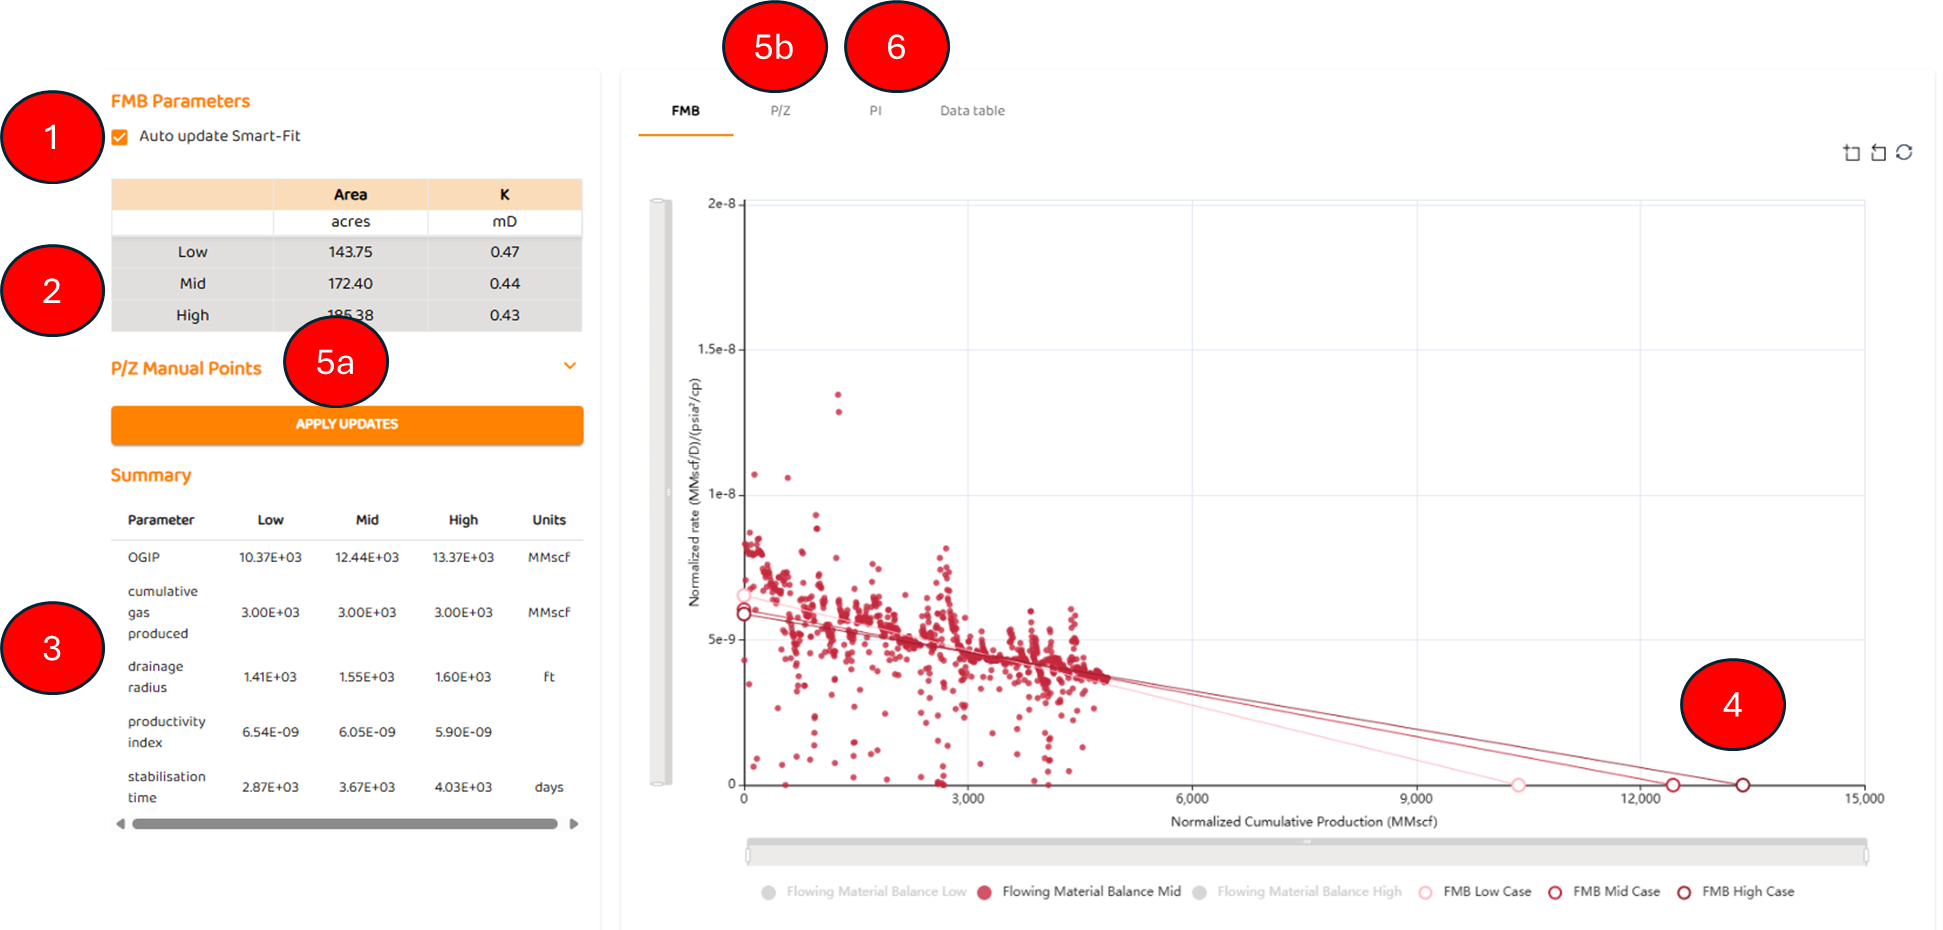
Task: Click the horizontal zoom slider below chart
Action: (x=1306, y=854)
